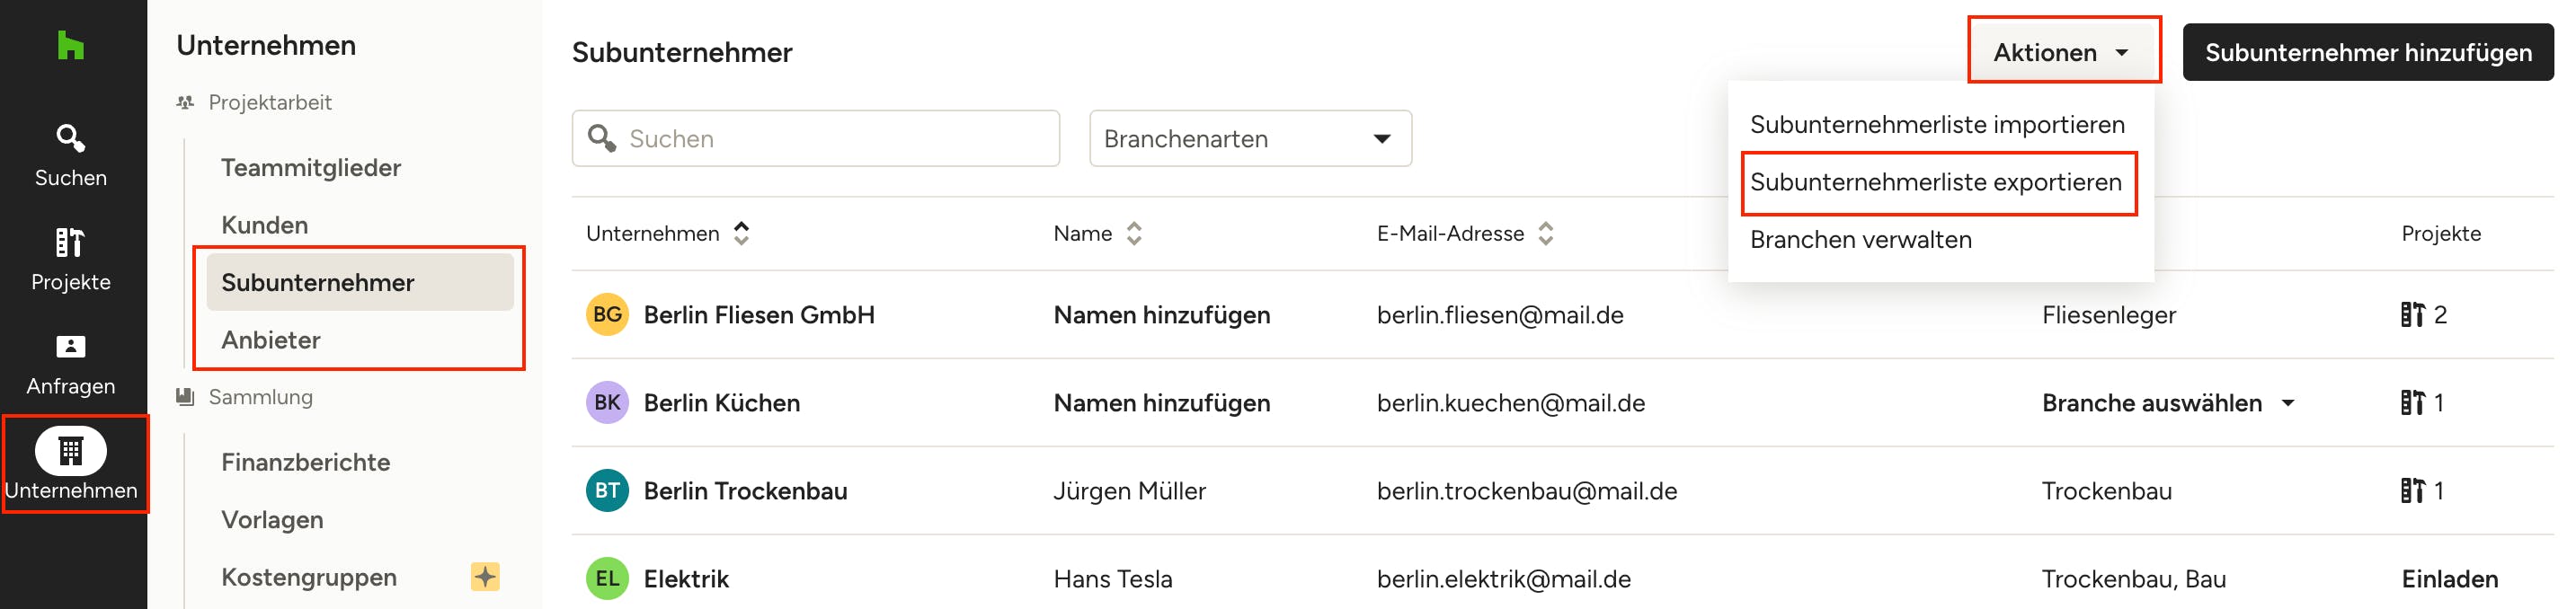The height and width of the screenshot is (609, 2576).
Task: Click berlin.kuechen@mail.de email
Action: (x=1511, y=403)
